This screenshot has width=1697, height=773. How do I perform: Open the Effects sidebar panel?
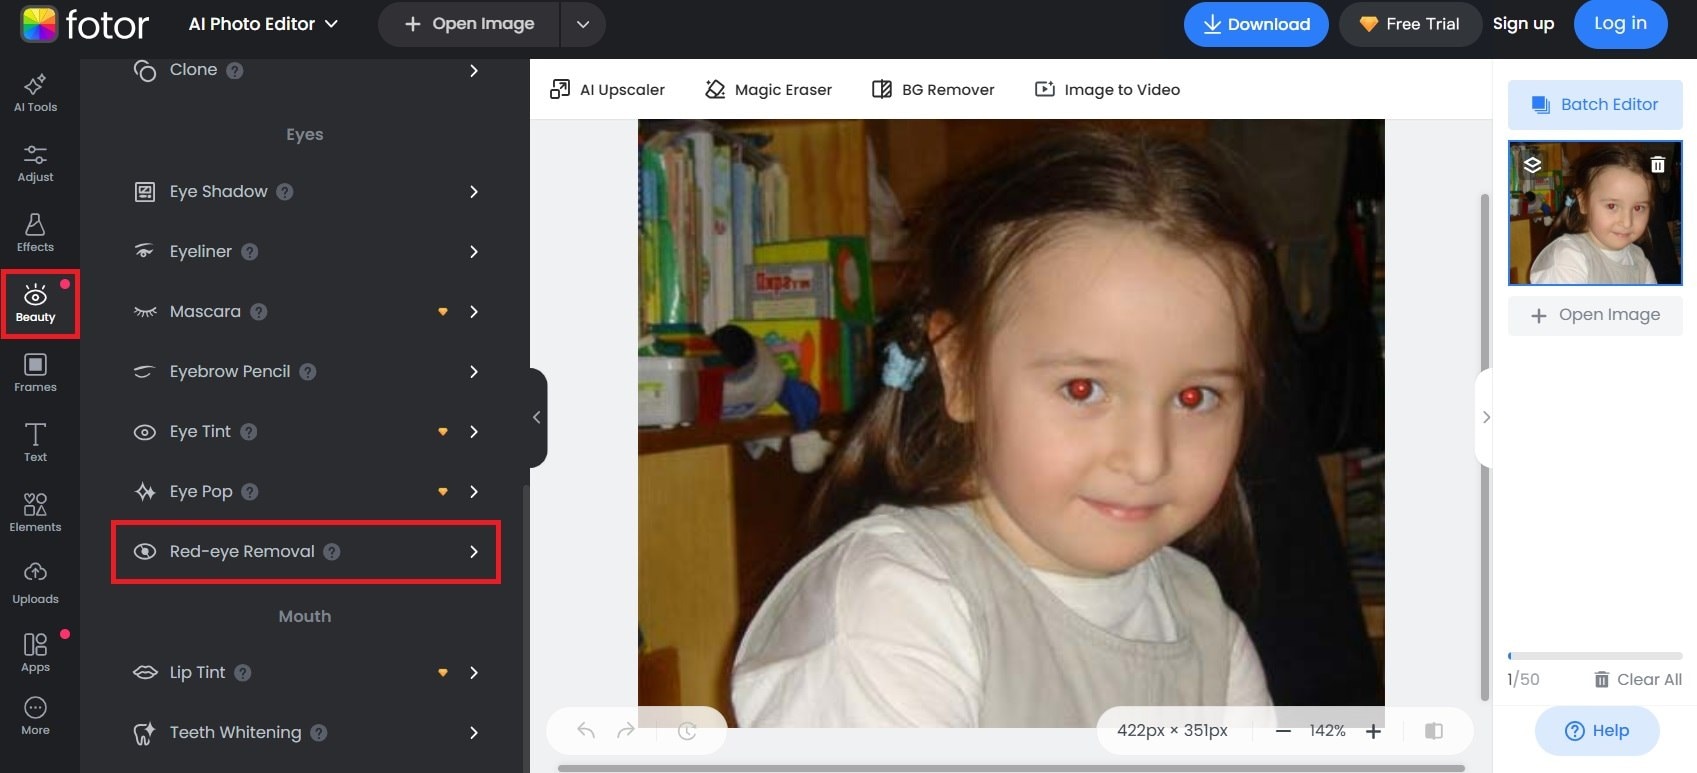[x=35, y=232]
